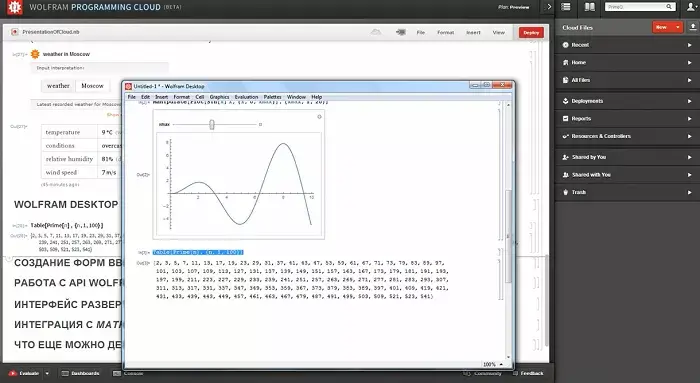Viewport: 700px width, 383px height.
Task: Open the user account icon
Action: pyautogui.click(x=691, y=7)
